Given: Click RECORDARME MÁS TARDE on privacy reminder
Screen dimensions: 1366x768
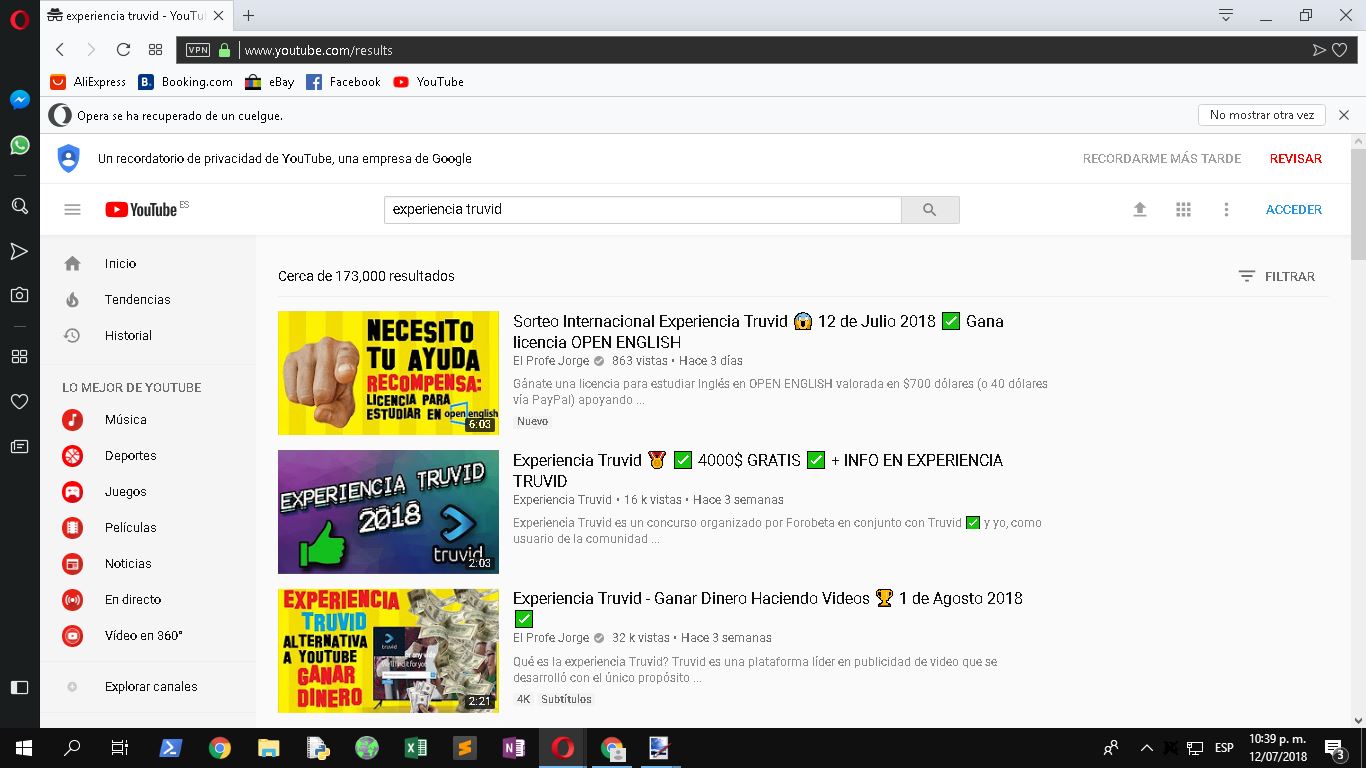Looking at the screenshot, I should coord(1162,159).
